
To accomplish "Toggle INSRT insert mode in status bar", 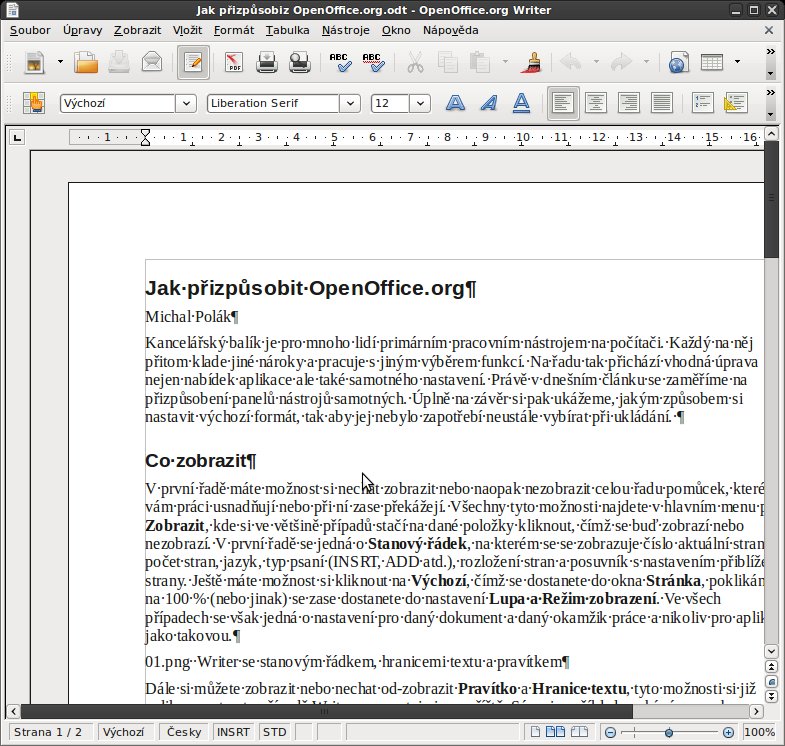I will click(x=233, y=732).
